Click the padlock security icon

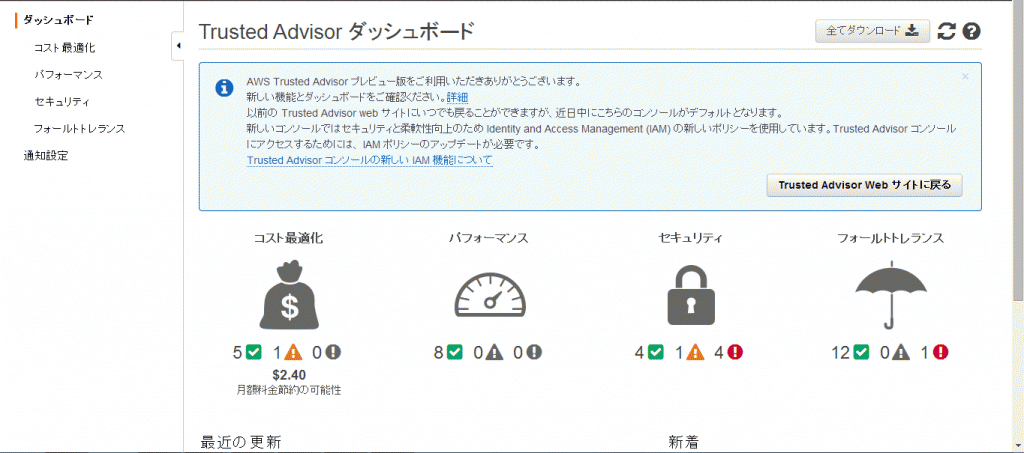pos(691,294)
